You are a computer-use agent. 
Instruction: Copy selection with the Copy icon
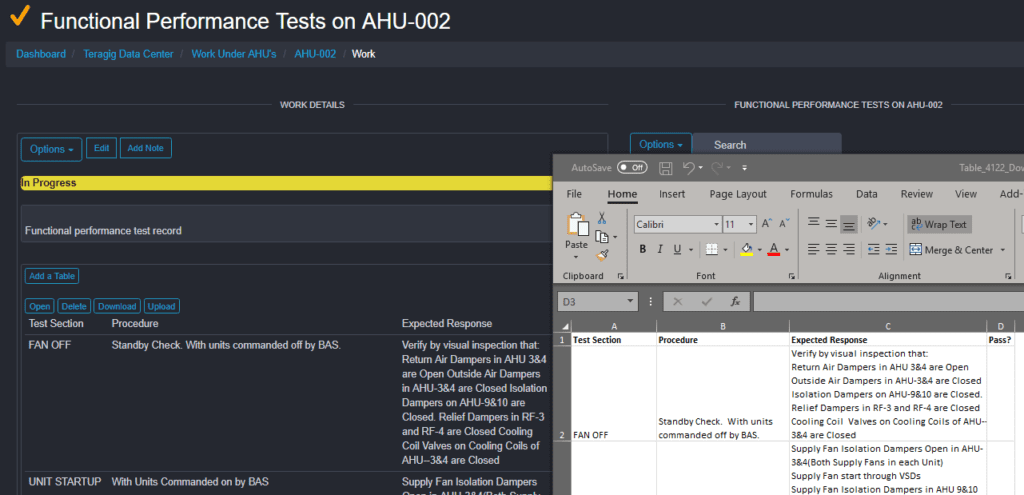(x=601, y=236)
